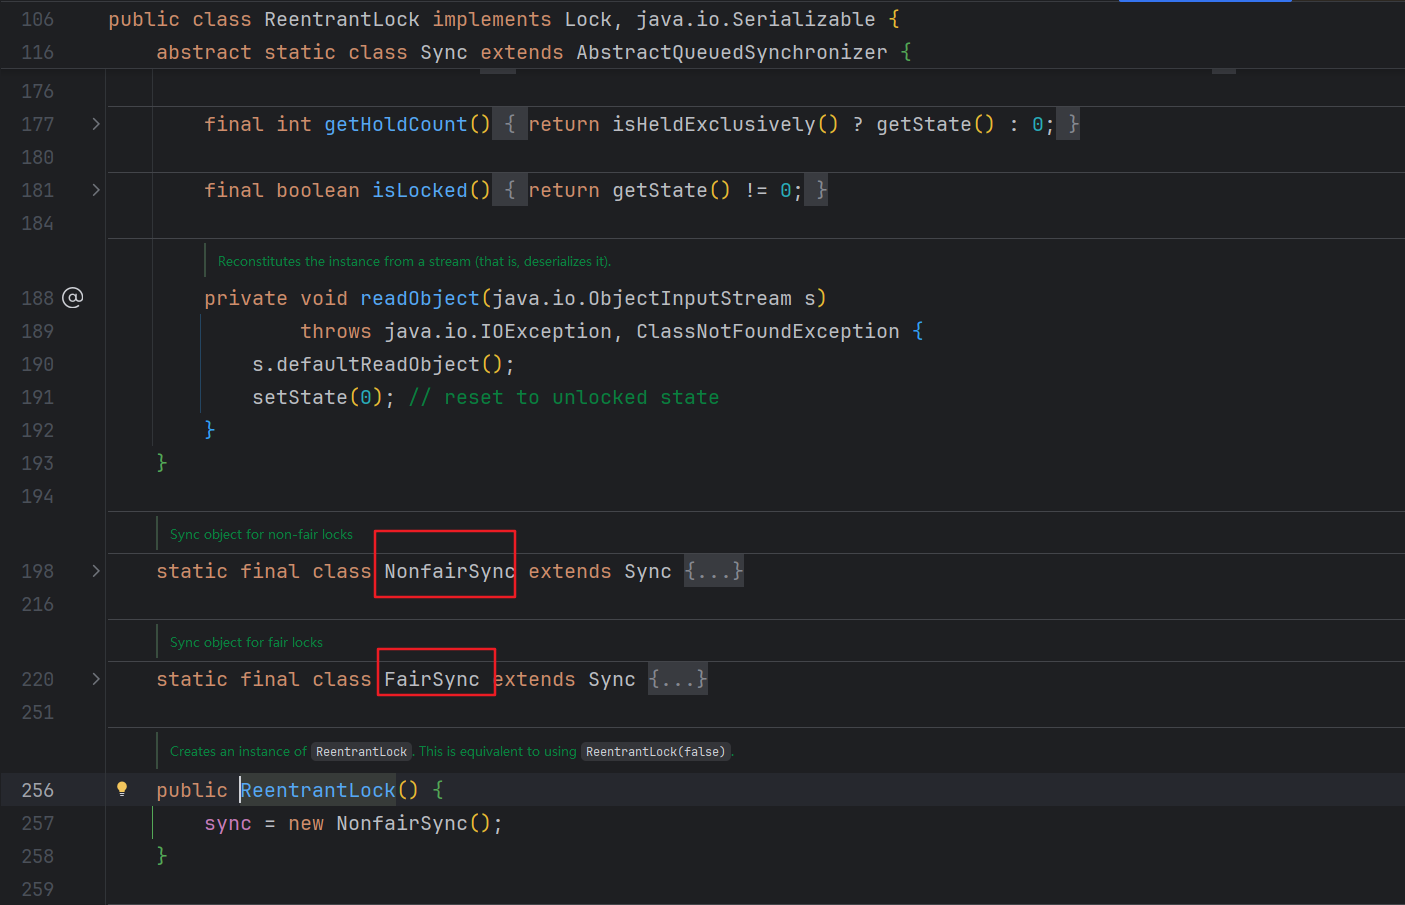The width and height of the screenshot is (1405, 905).
Task: Click the NonfairSync class name in its declaration
Action: pos(449,571)
